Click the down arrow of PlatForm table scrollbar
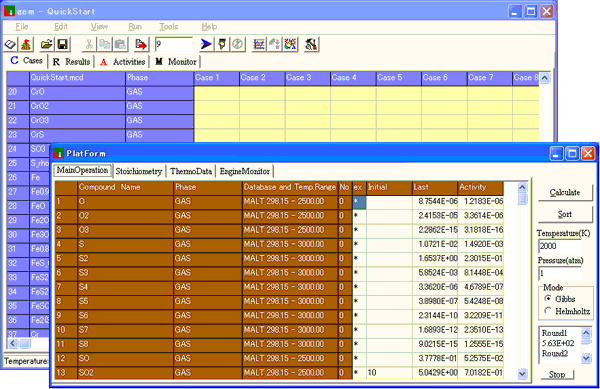Image resolution: width=600 pixels, height=389 pixels. (x=522, y=374)
